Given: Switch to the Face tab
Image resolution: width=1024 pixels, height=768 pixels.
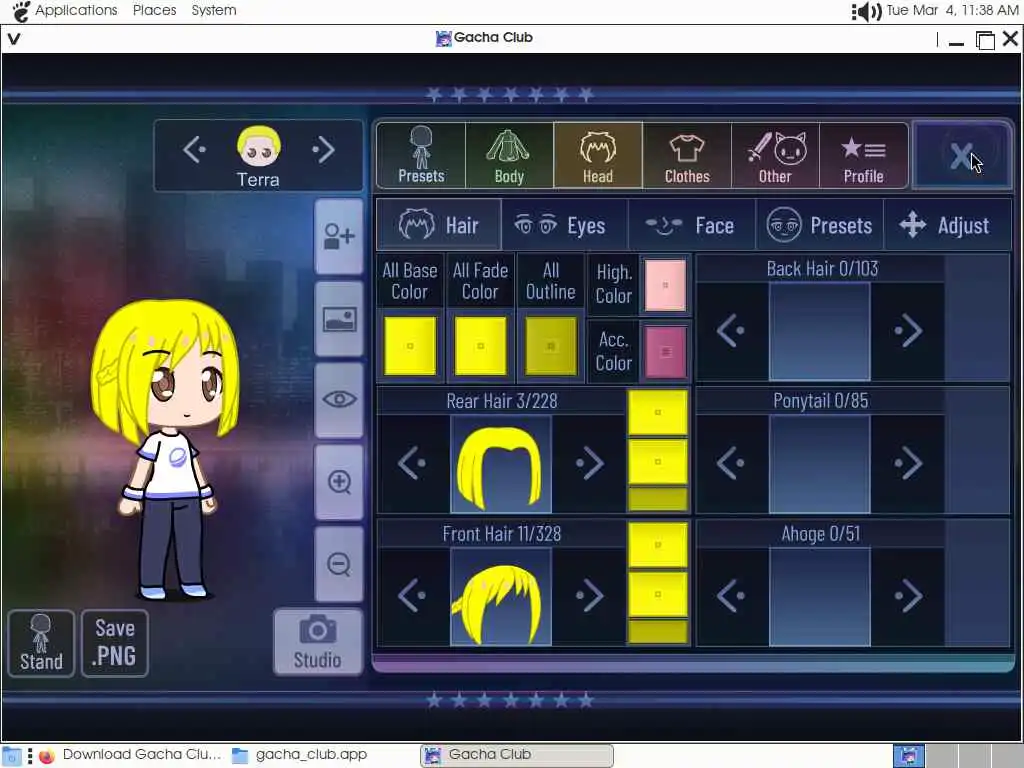Looking at the screenshot, I should coord(692,225).
